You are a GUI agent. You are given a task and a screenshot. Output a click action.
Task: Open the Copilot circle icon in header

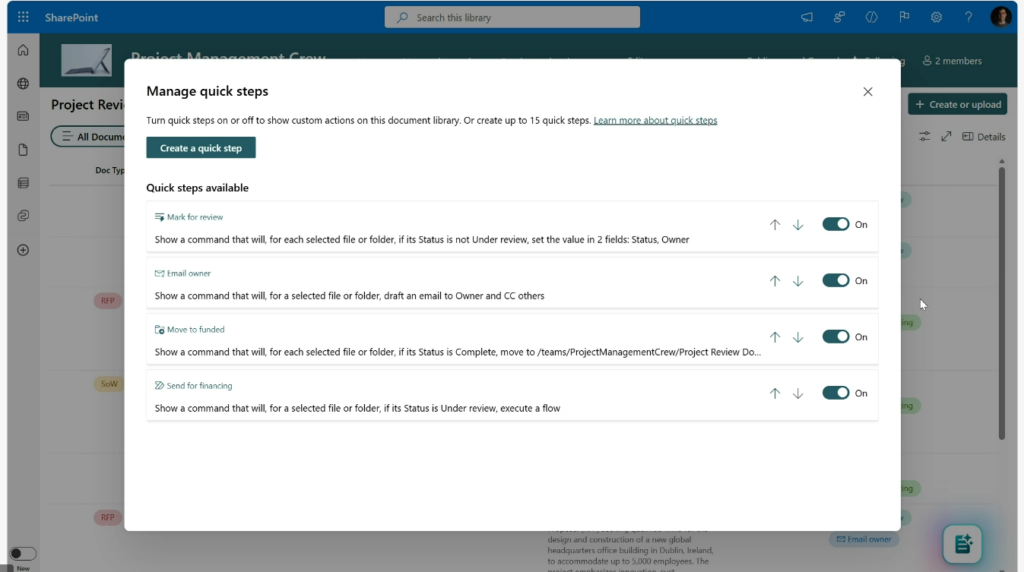point(871,18)
